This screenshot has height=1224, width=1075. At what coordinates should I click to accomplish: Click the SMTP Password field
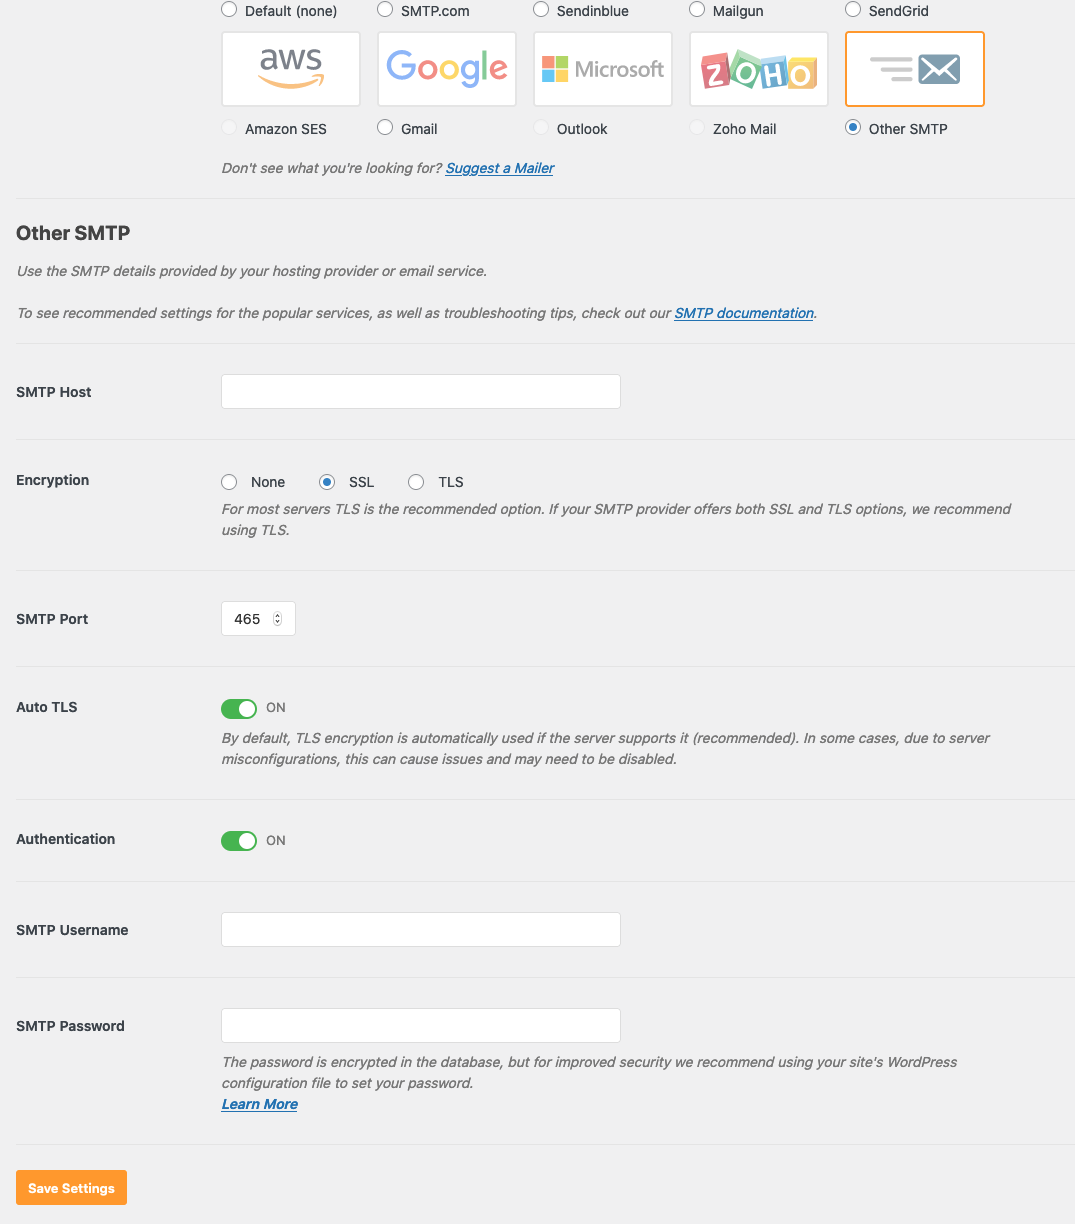[x=420, y=1026]
